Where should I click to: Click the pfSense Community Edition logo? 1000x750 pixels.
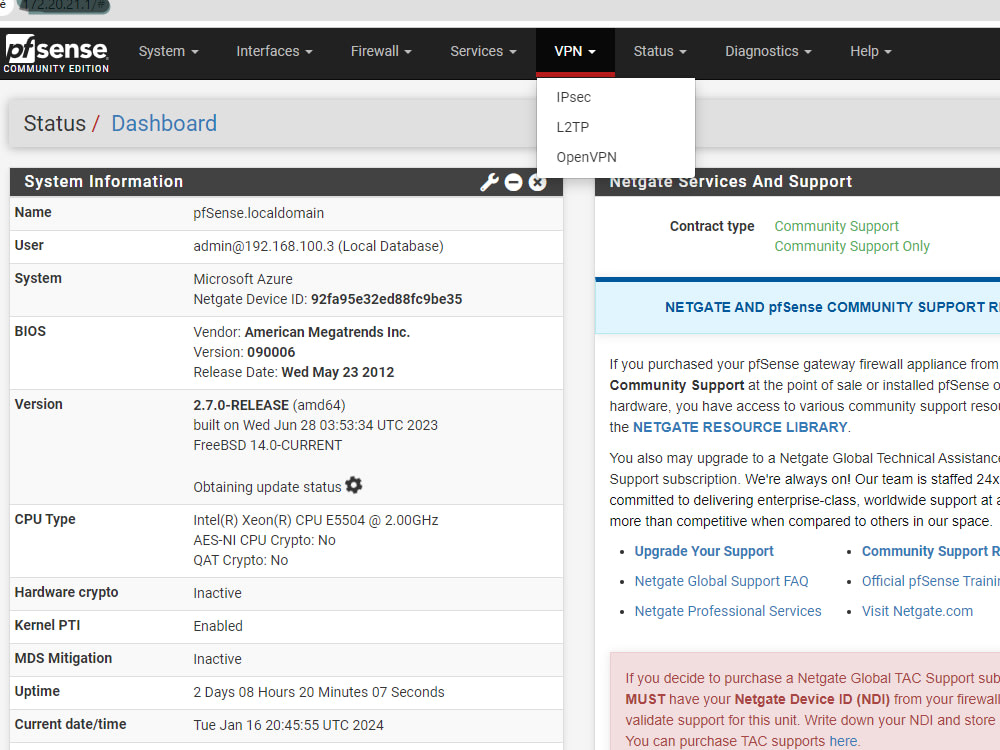55,53
